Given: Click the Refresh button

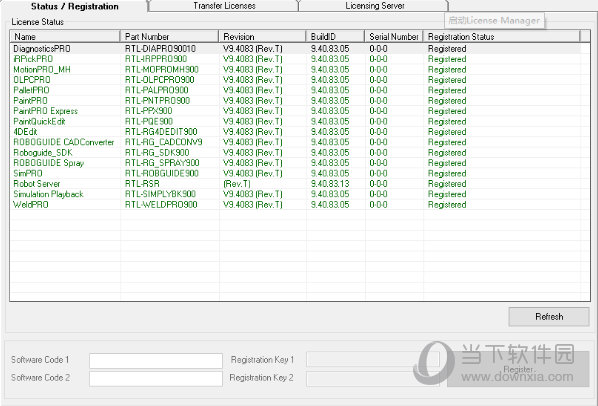Looking at the screenshot, I should click(x=549, y=316).
